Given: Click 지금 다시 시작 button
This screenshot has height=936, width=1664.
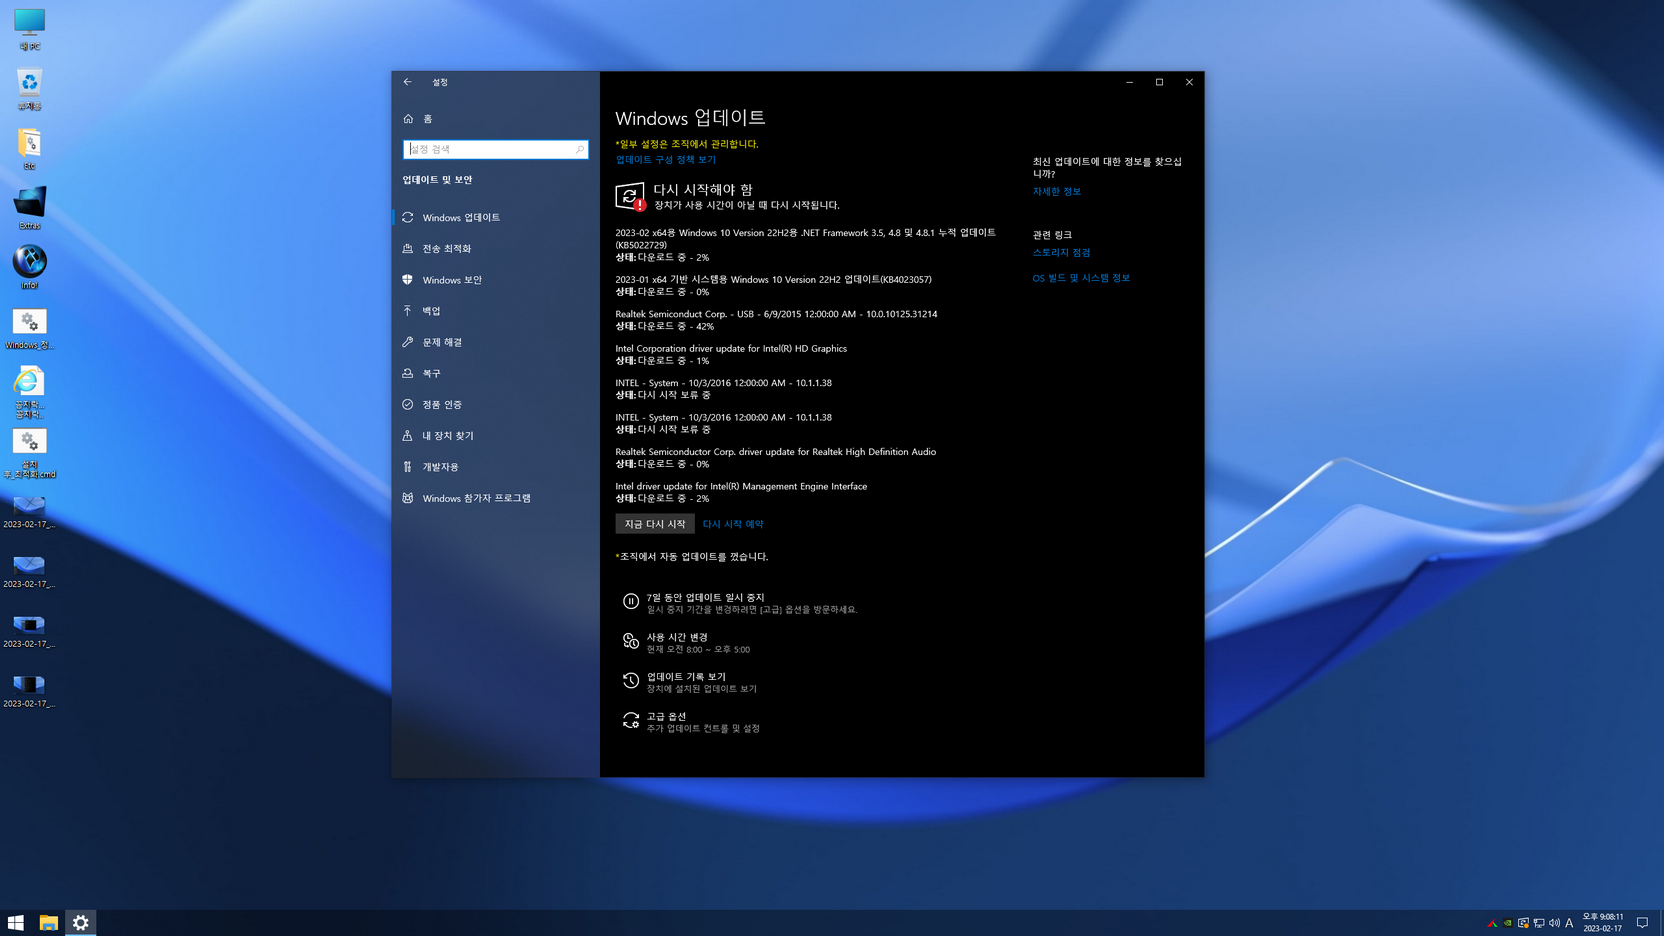Looking at the screenshot, I should [x=655, y=524].
